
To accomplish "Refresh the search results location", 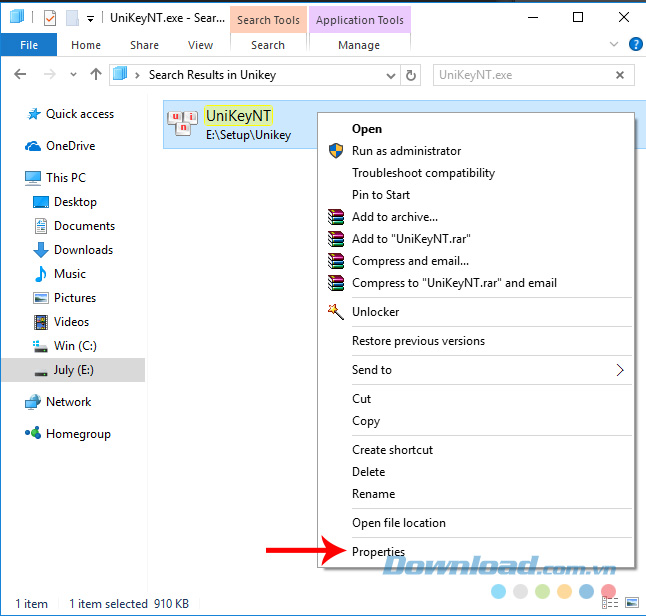I will tap(410, 75).
